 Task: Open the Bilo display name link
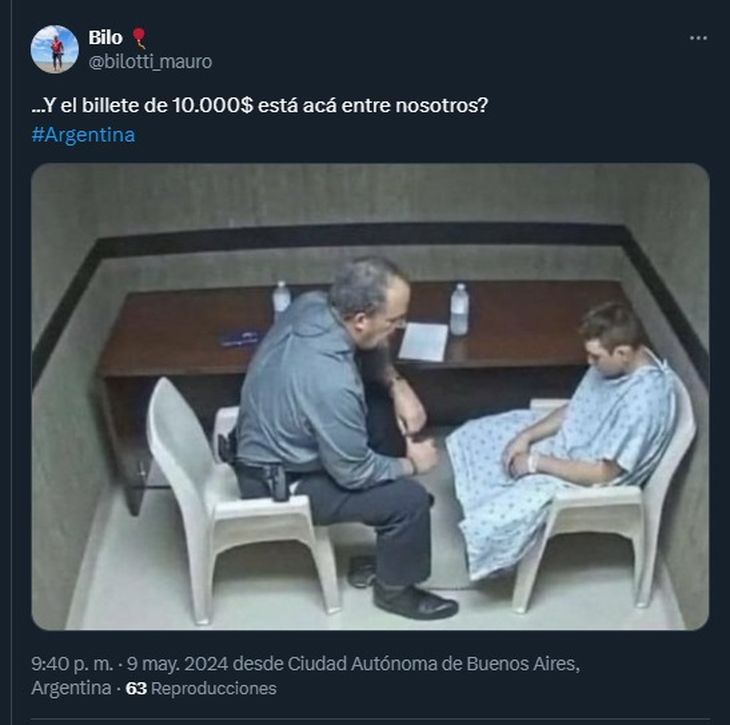pos(105,38)
